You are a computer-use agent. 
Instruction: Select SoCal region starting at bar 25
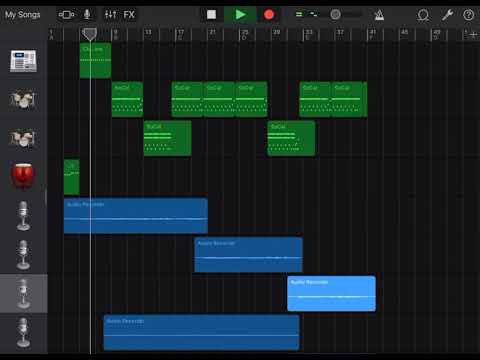pyautogui.click(x=251, y=99)
